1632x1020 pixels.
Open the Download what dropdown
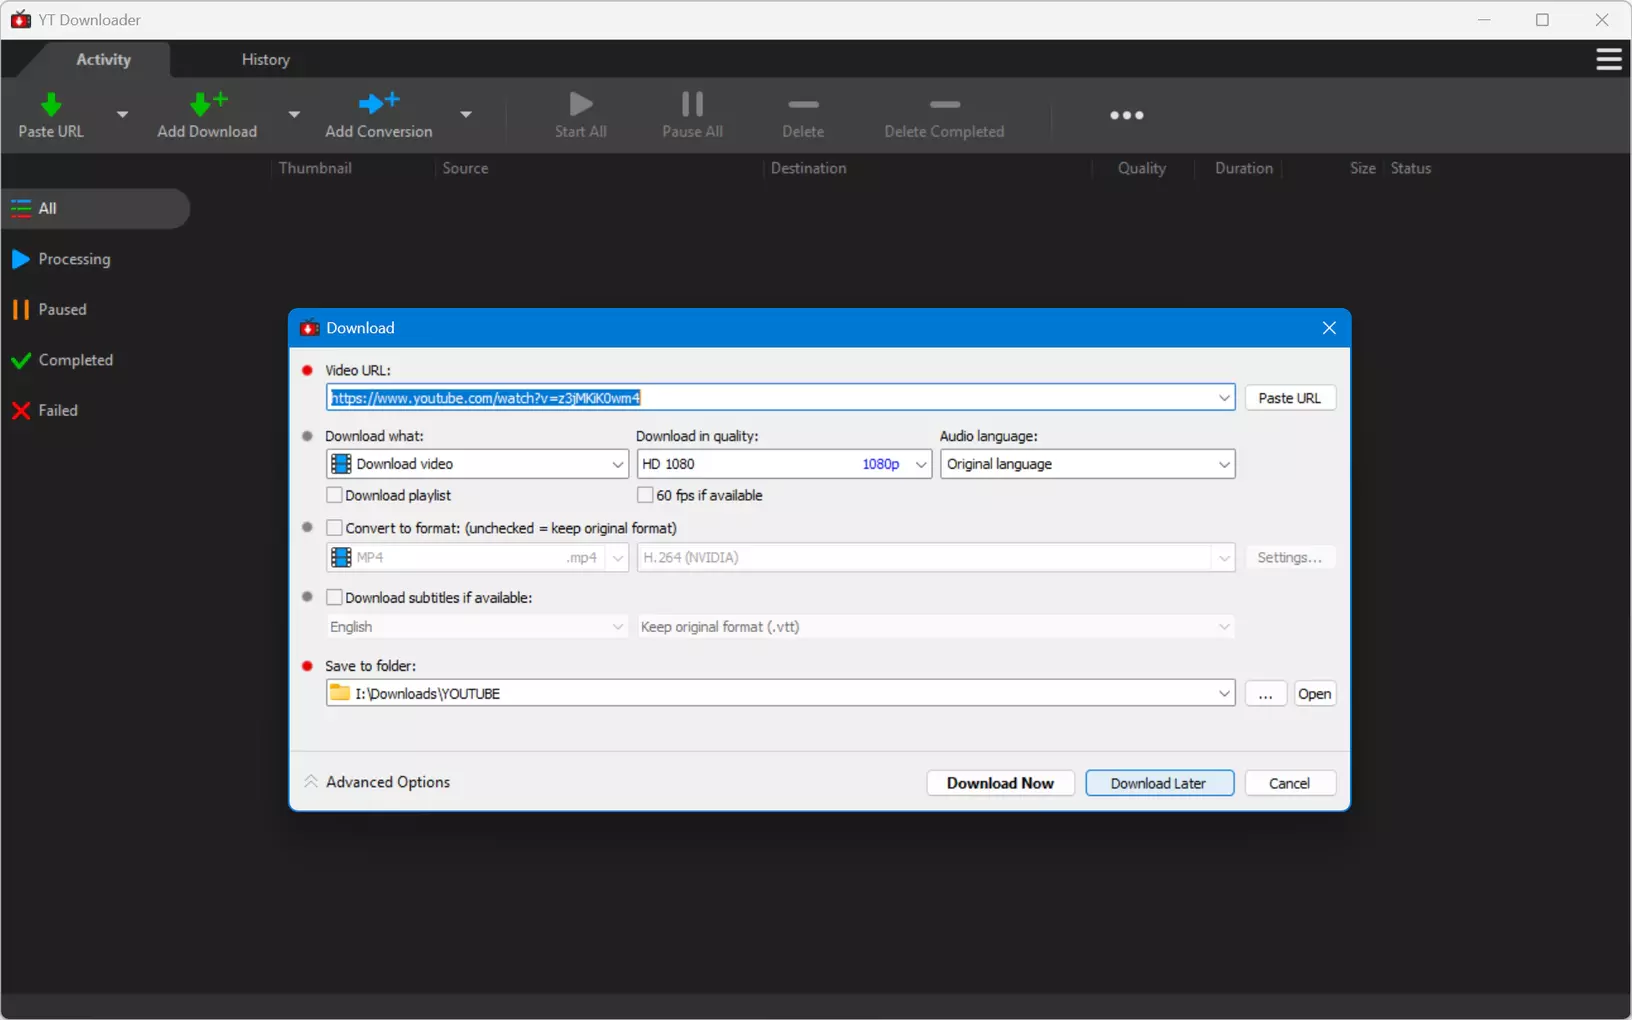pyautogui.click(x=477, y=464)
